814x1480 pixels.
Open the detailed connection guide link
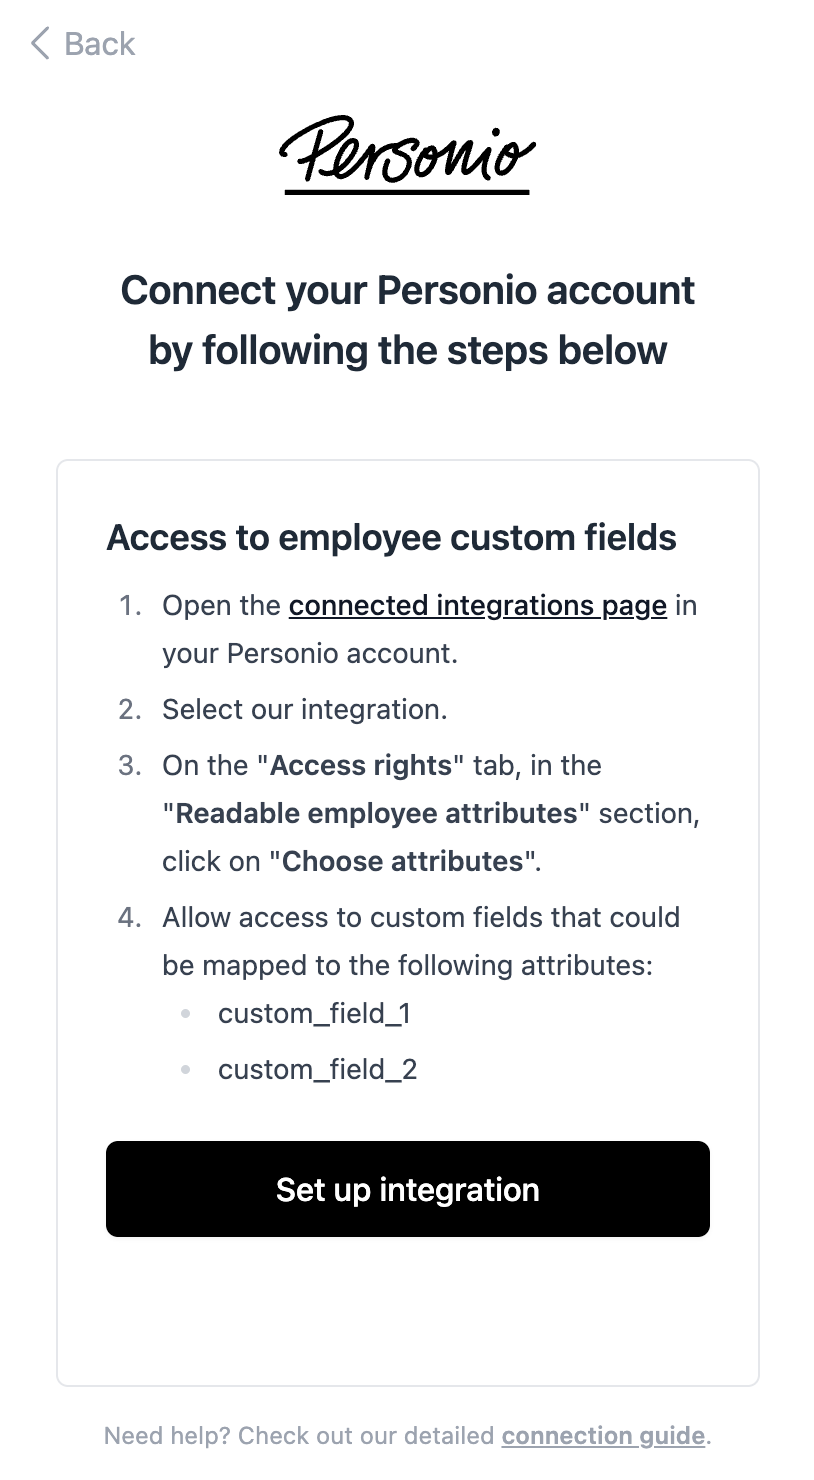click(x=603, y=1436)
